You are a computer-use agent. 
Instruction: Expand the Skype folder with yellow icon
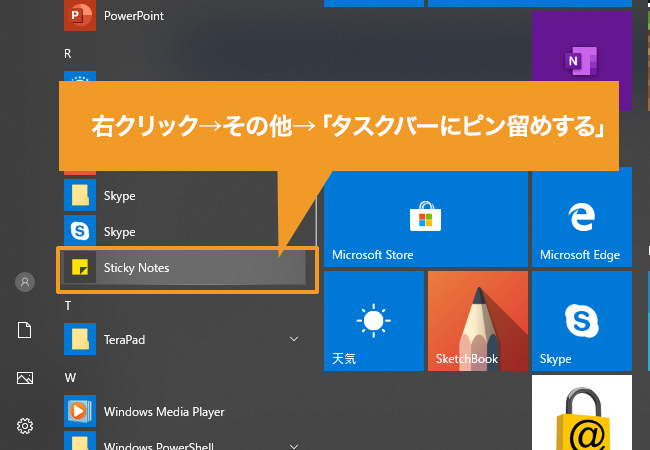118,196
